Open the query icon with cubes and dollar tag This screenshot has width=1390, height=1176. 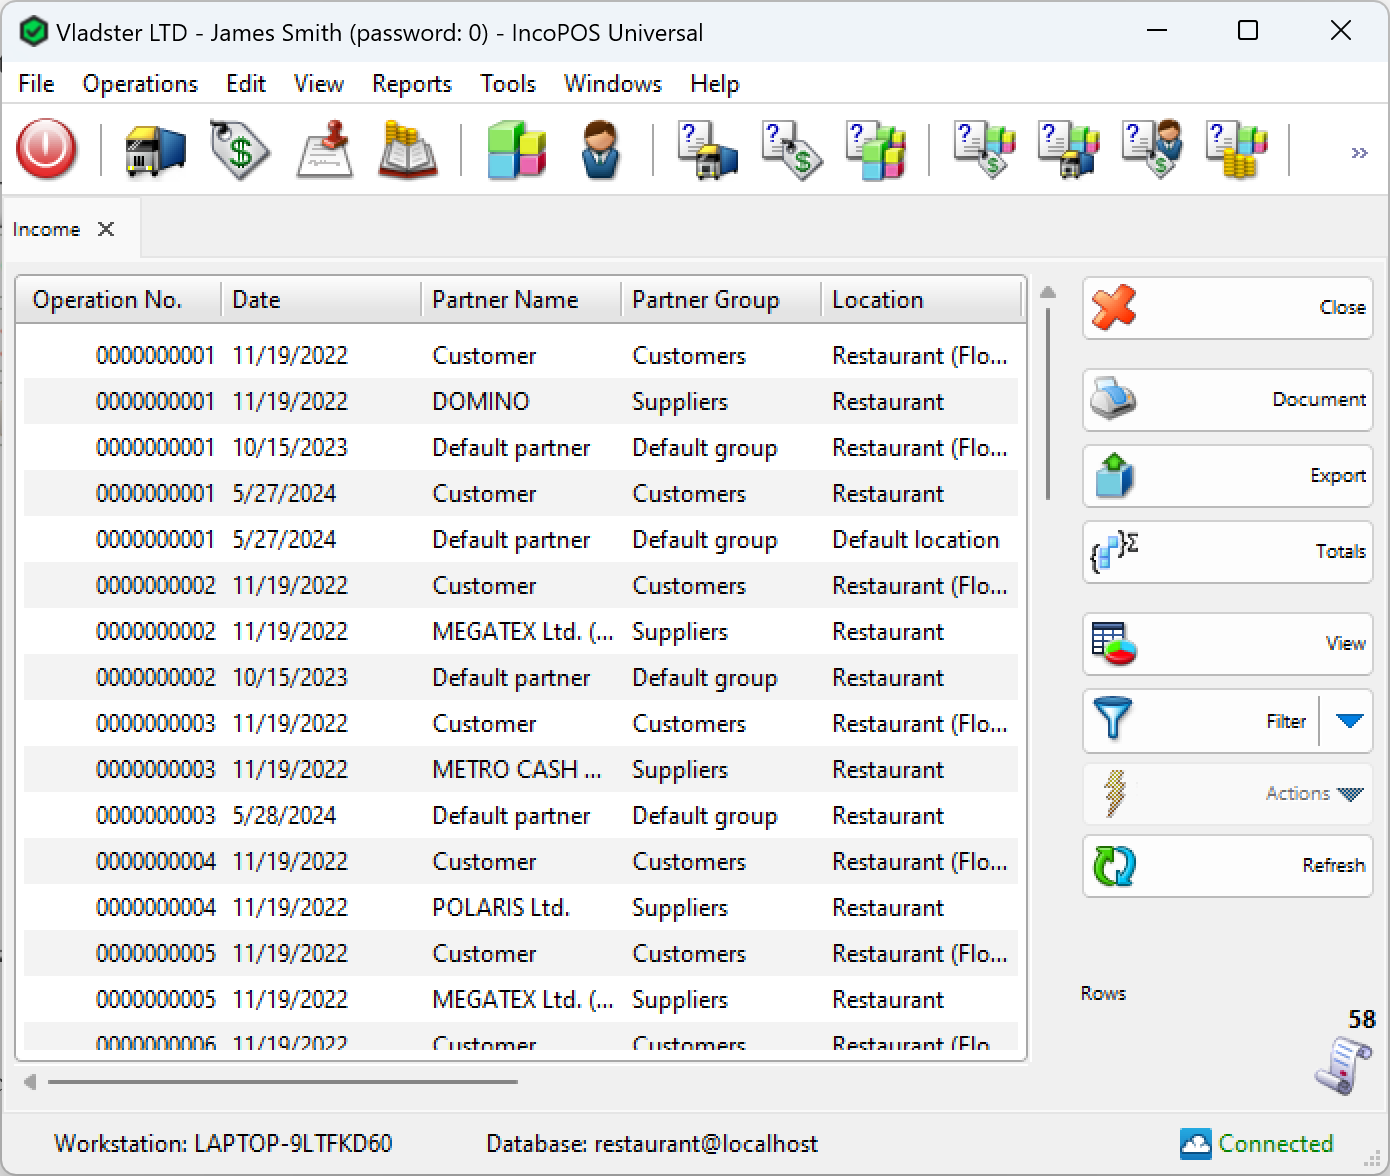[984, 150]
